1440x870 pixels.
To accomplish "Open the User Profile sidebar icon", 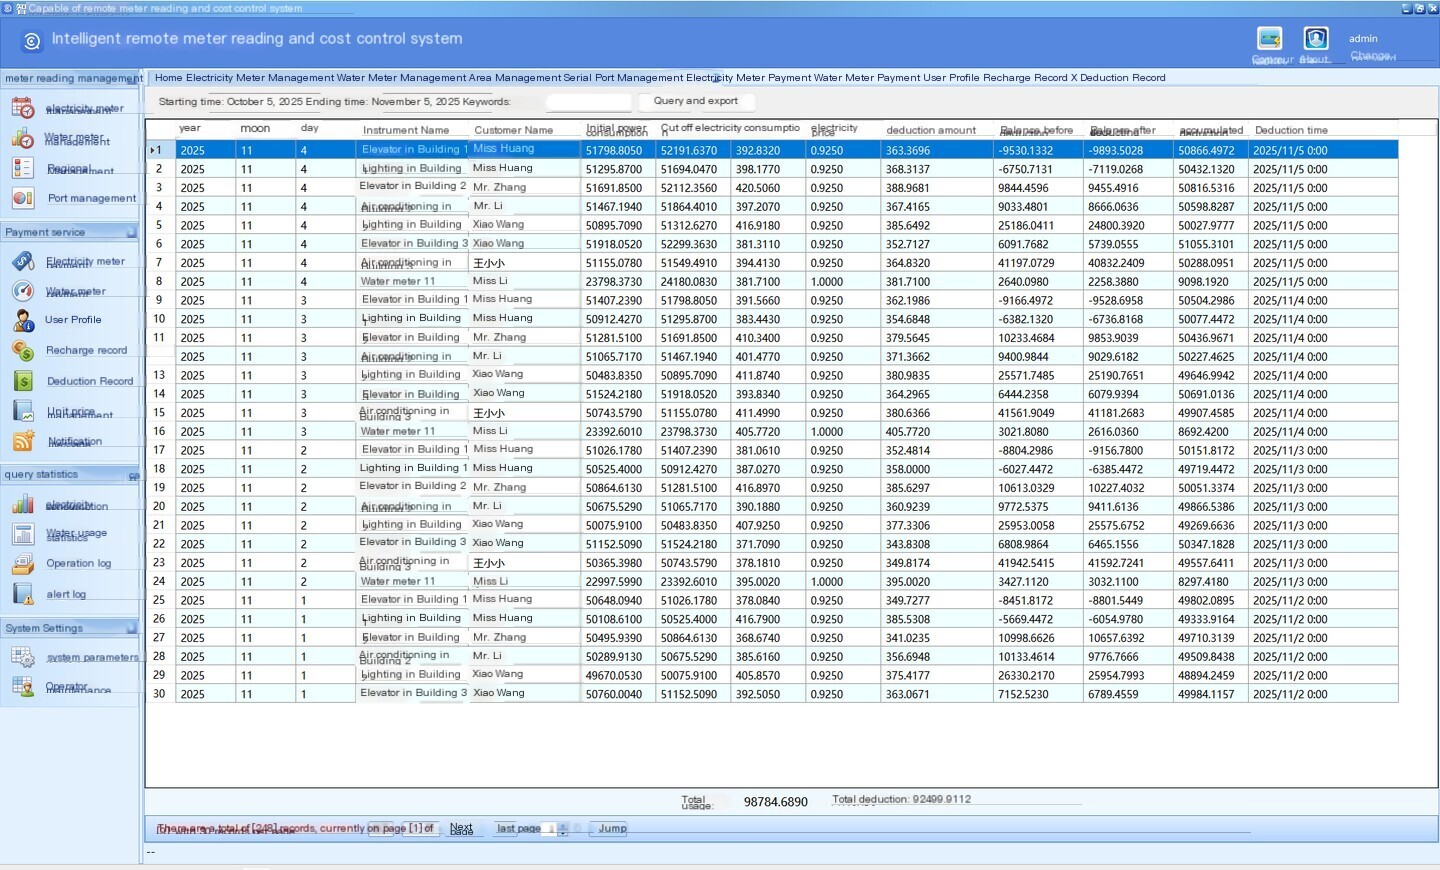I will tap(22, 320).
